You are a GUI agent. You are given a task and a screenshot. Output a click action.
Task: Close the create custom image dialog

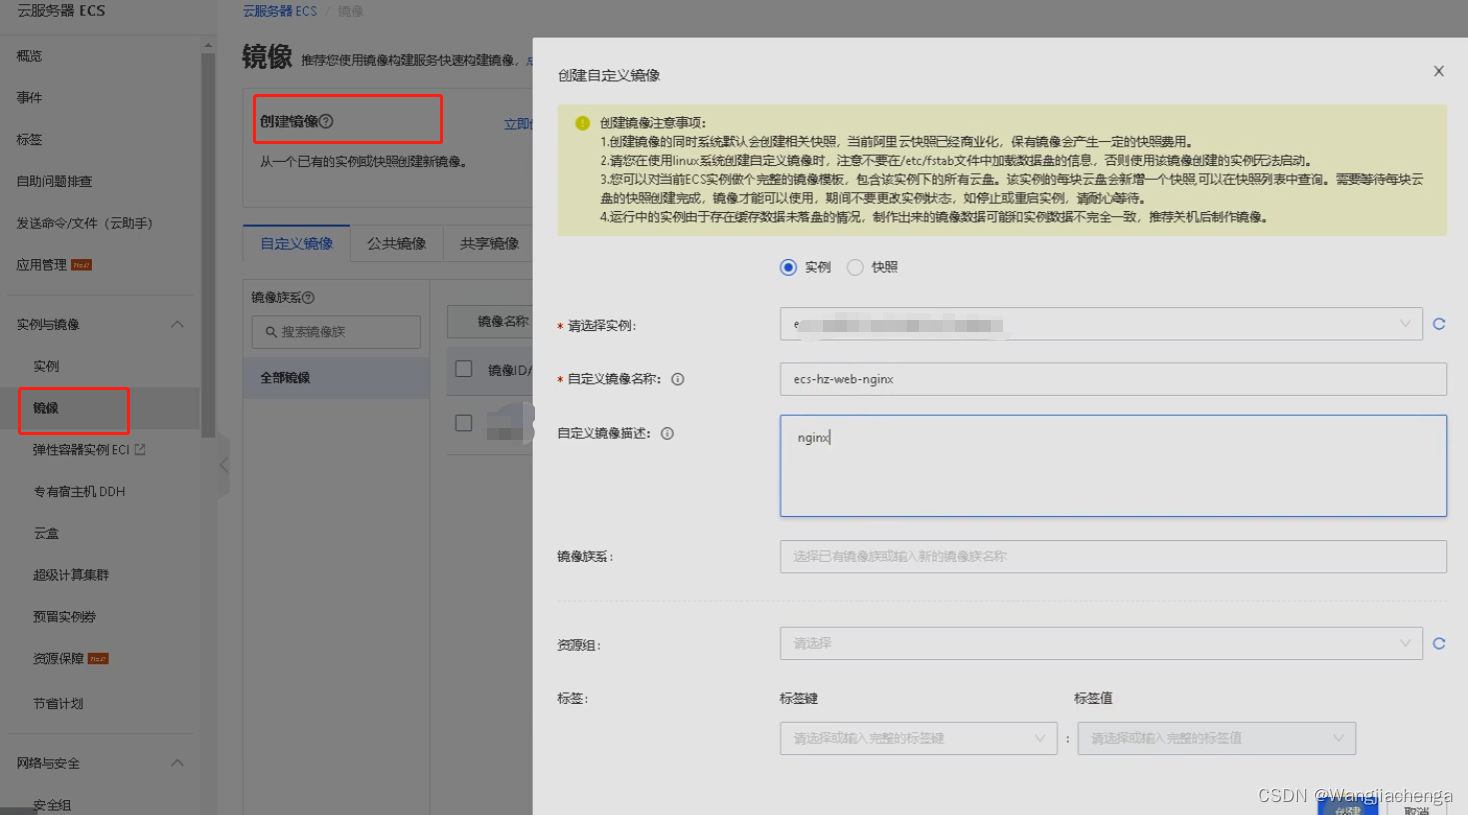tap(1438, 71)
